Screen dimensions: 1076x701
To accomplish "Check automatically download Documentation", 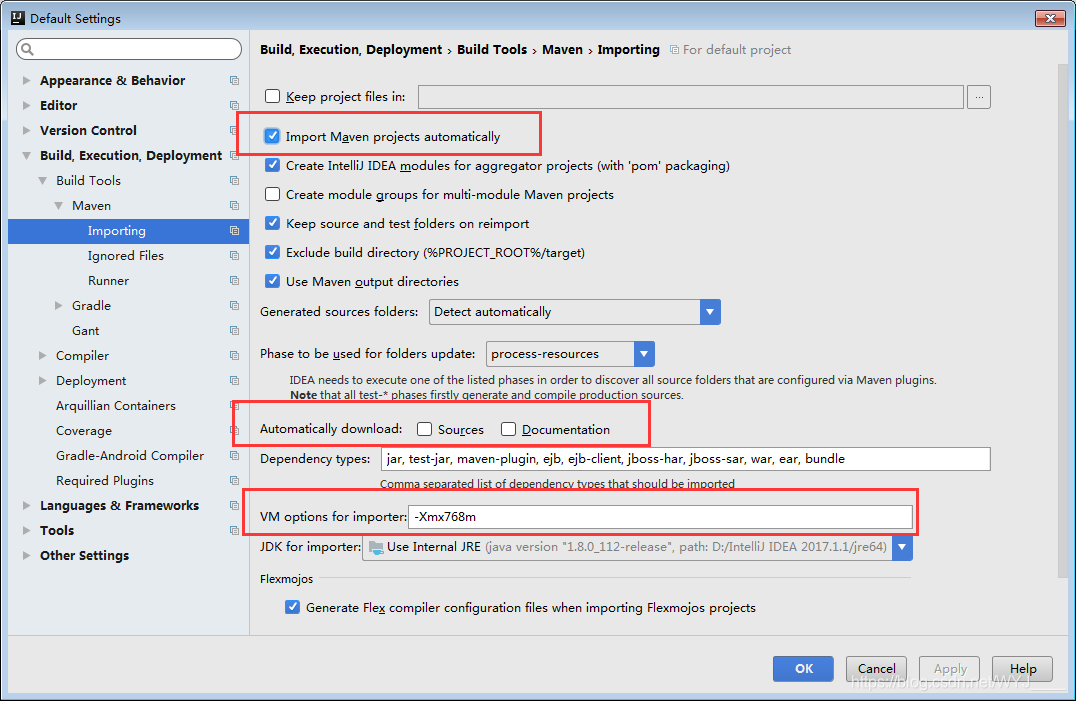I will 508,429.
